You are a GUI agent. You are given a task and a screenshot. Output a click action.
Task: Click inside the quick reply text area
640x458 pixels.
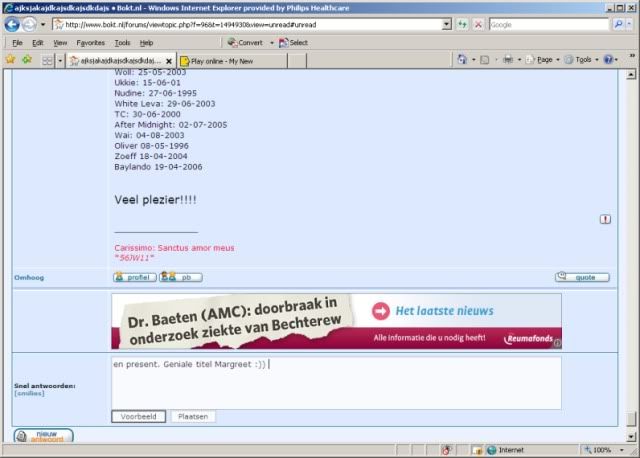336,383
